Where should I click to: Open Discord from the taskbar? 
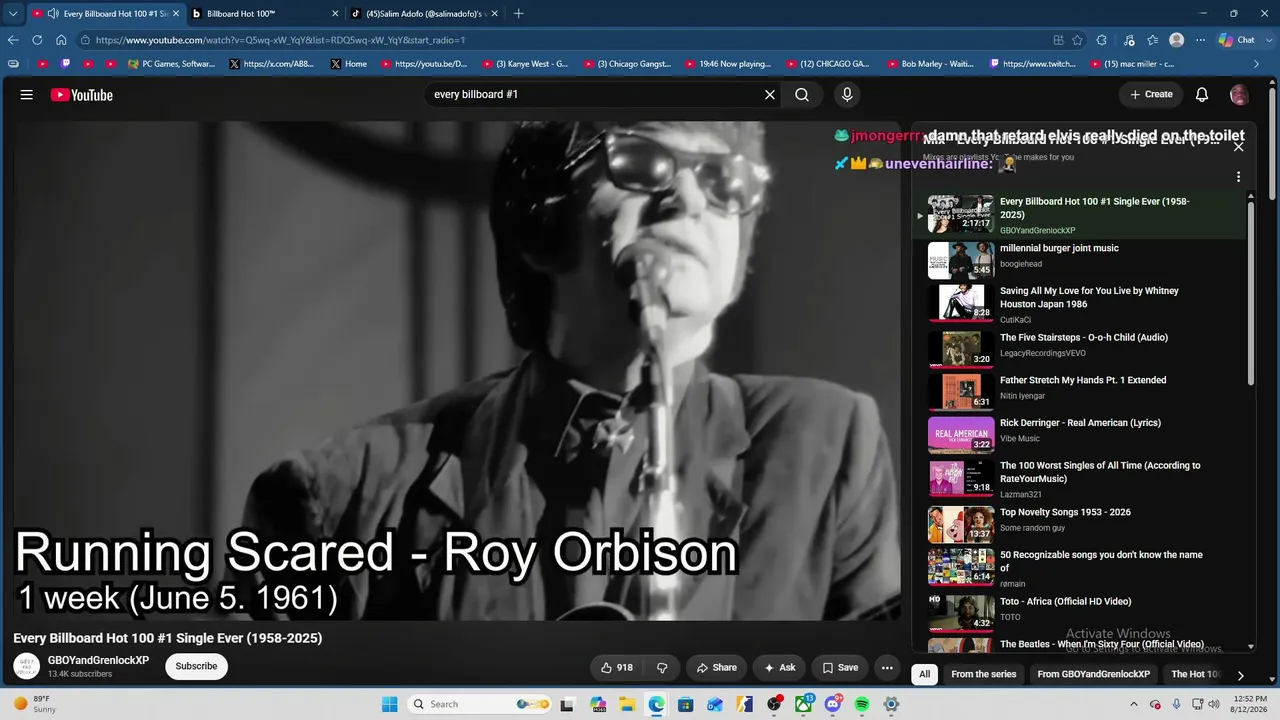tap(833, 704)
